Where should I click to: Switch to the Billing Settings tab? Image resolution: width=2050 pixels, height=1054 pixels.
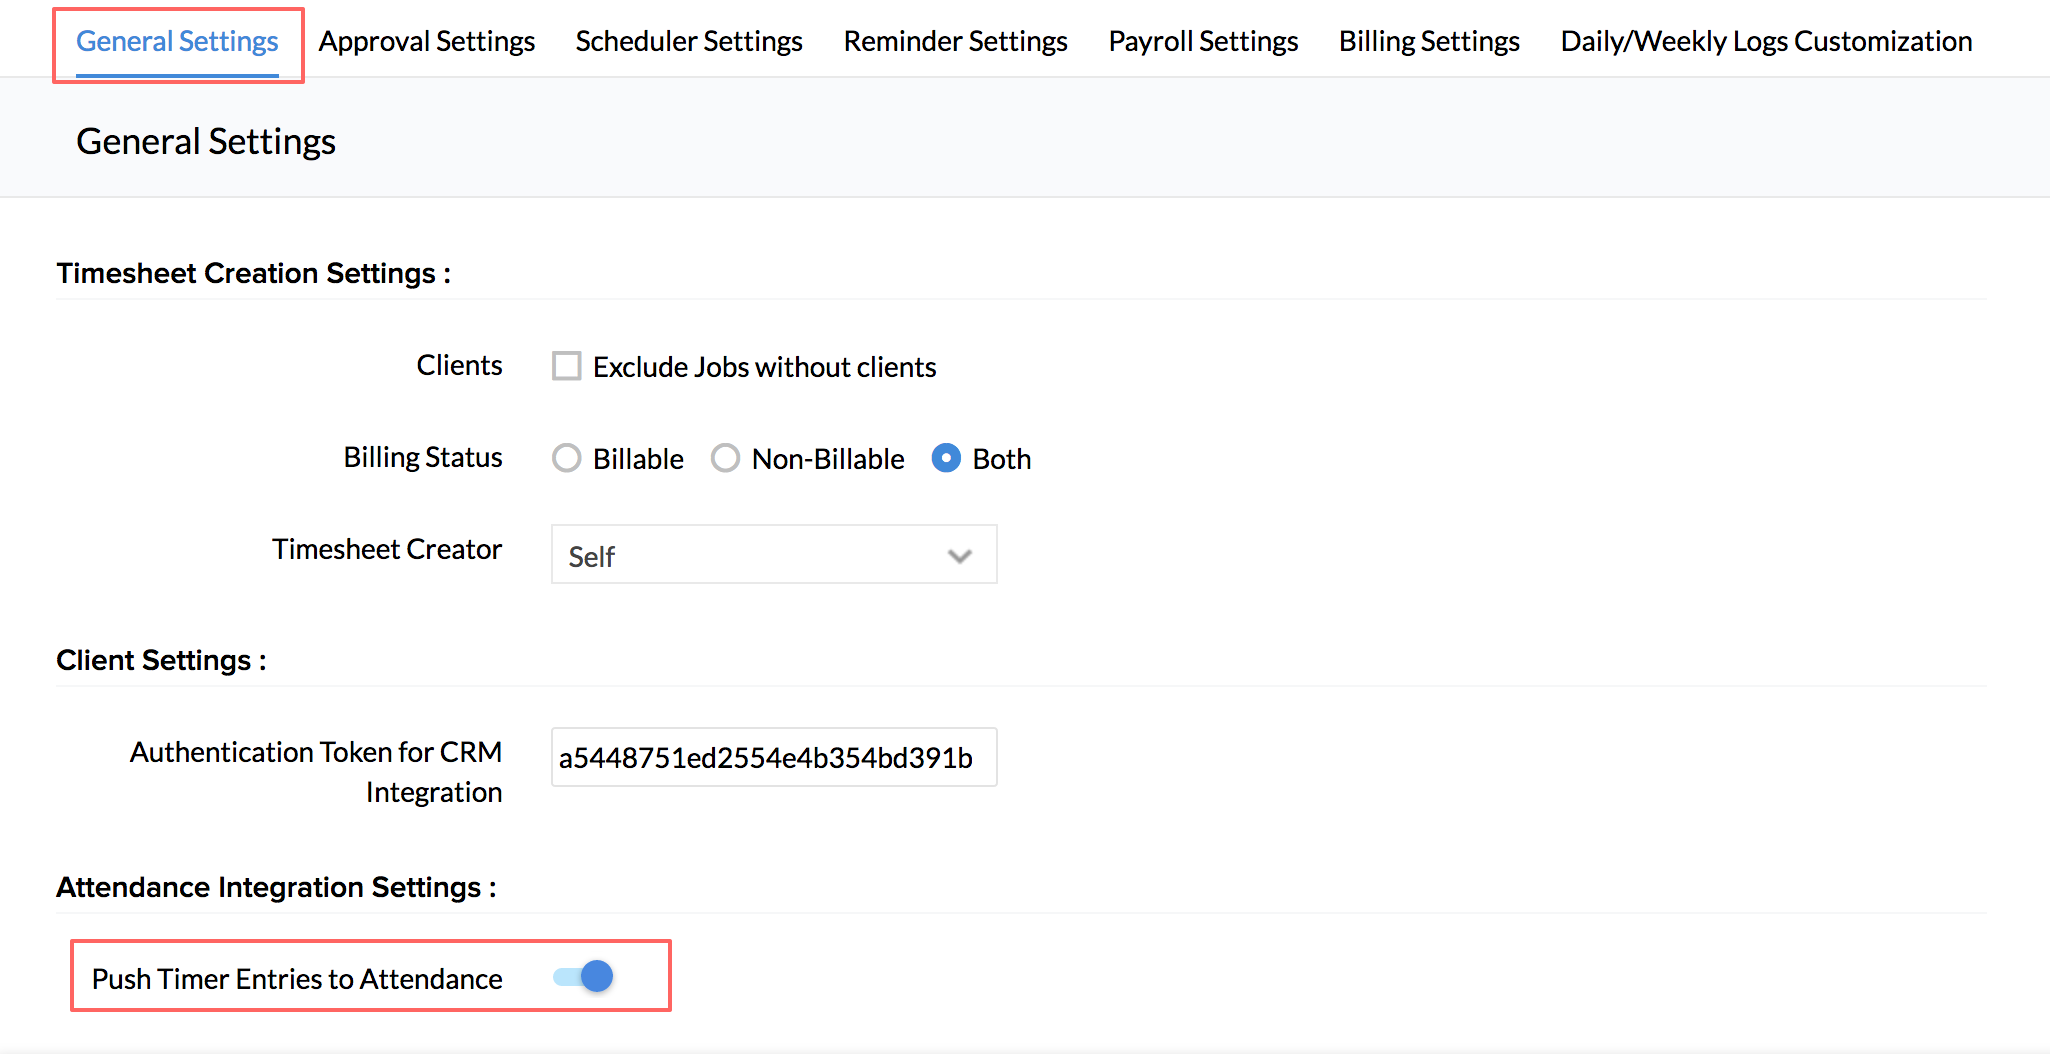tap(1429, 42)
